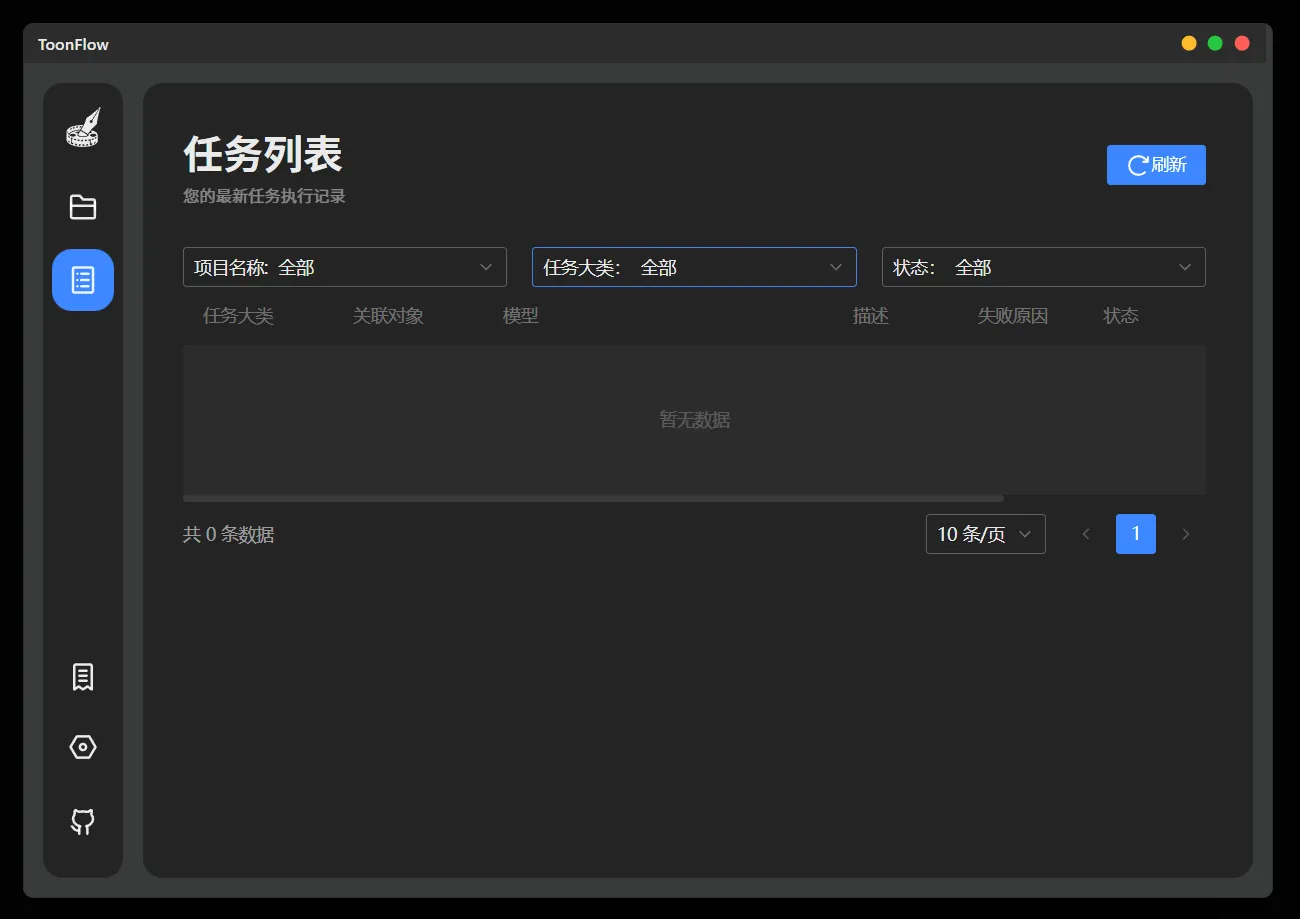Screen dimensions: 1300x919
Task: Click the ToonFlow title bar text
Action: [x=73, y=45]
